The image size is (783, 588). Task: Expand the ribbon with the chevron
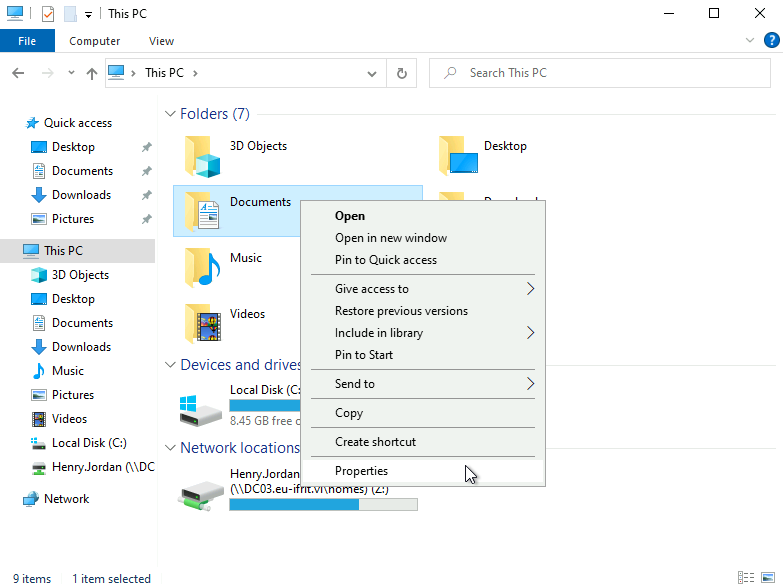(x=750, y=40)
